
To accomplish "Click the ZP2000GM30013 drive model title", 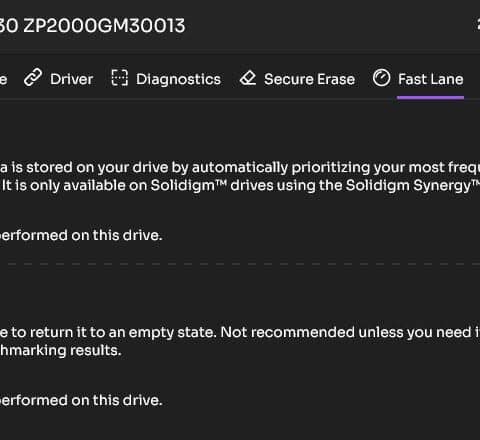I will tap(92, 26).
